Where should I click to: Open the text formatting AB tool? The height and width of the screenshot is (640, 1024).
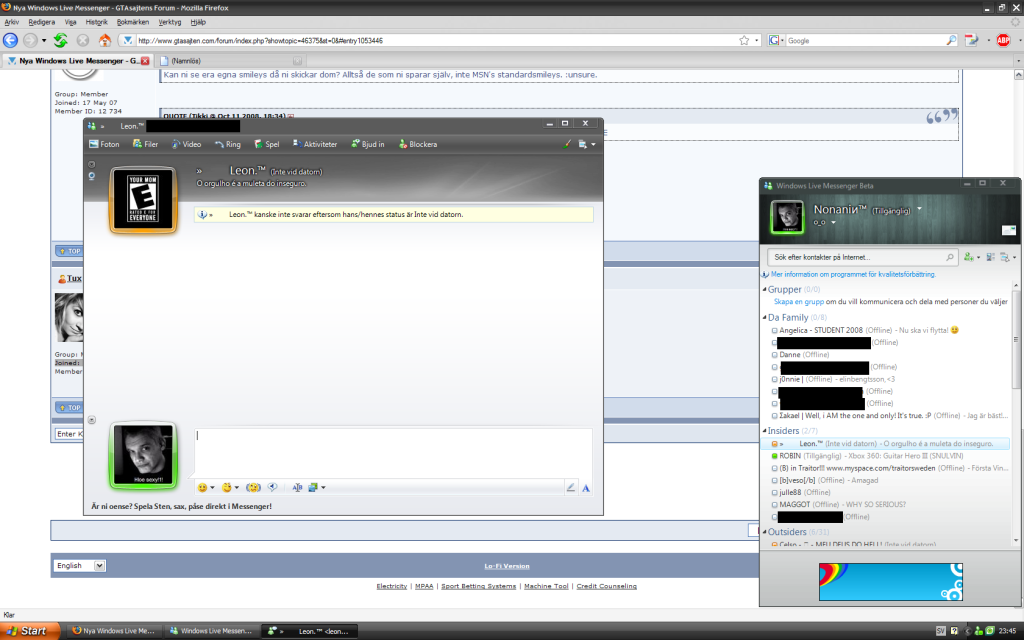pos(297,487)
